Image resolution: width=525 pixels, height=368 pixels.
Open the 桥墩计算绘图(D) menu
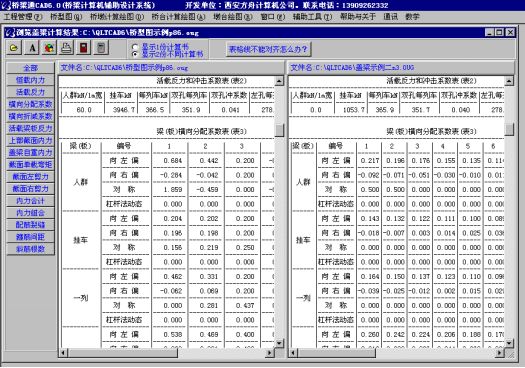pos(117,16)
